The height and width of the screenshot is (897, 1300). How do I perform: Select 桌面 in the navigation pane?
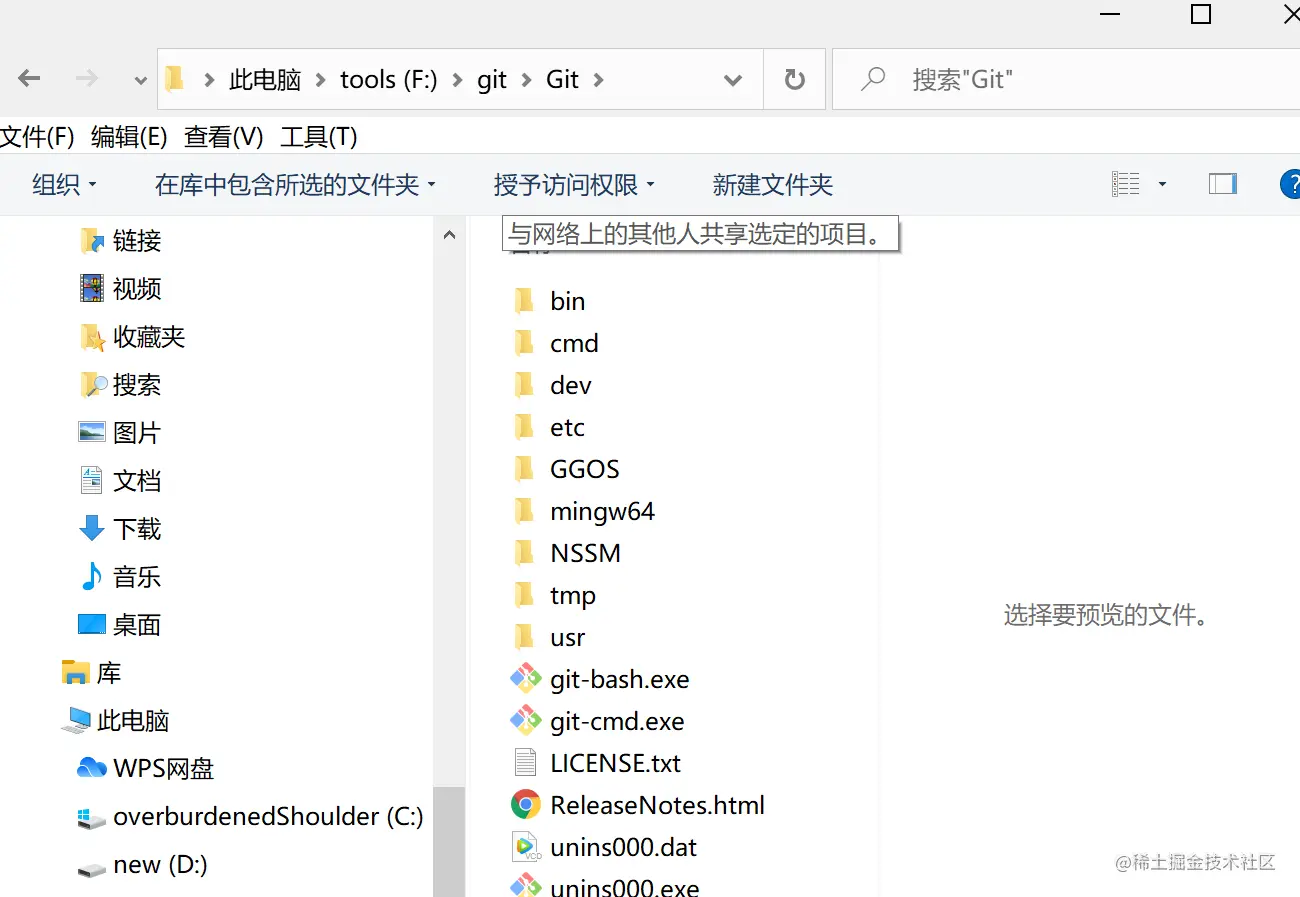pos(120,624)
